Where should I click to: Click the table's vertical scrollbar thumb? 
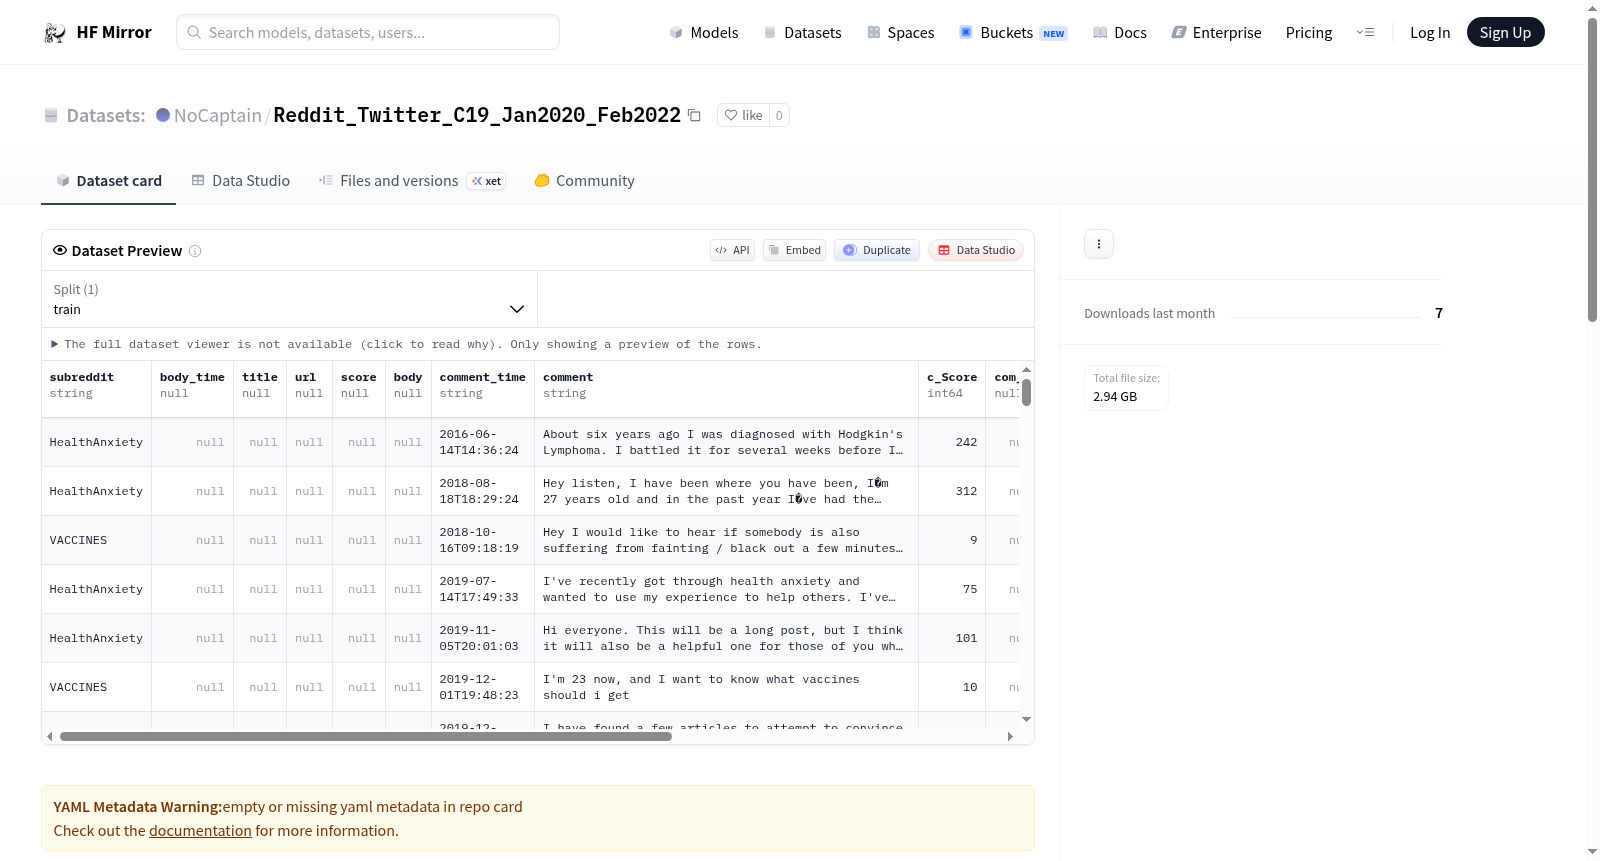coord(1026,392)
